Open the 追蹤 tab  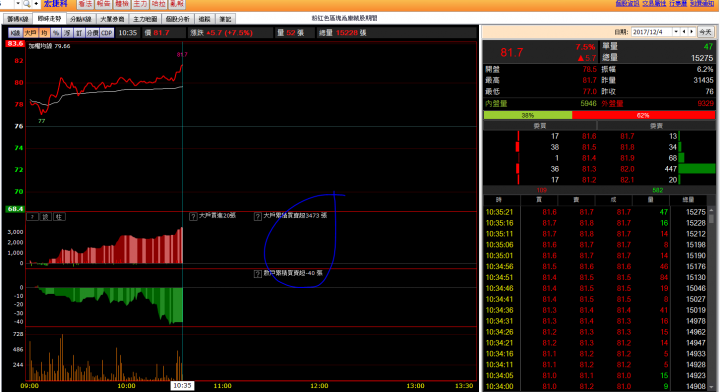(x=205, y=19)
